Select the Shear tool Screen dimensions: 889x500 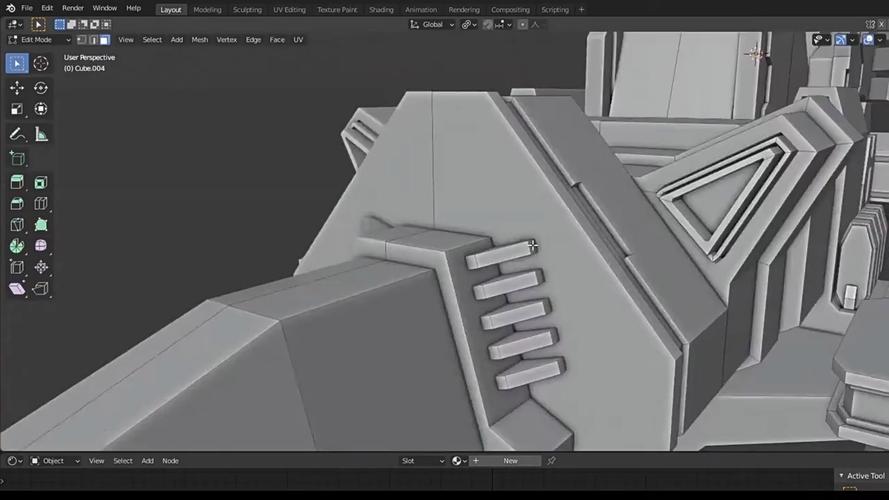click(x=17, y=289)
